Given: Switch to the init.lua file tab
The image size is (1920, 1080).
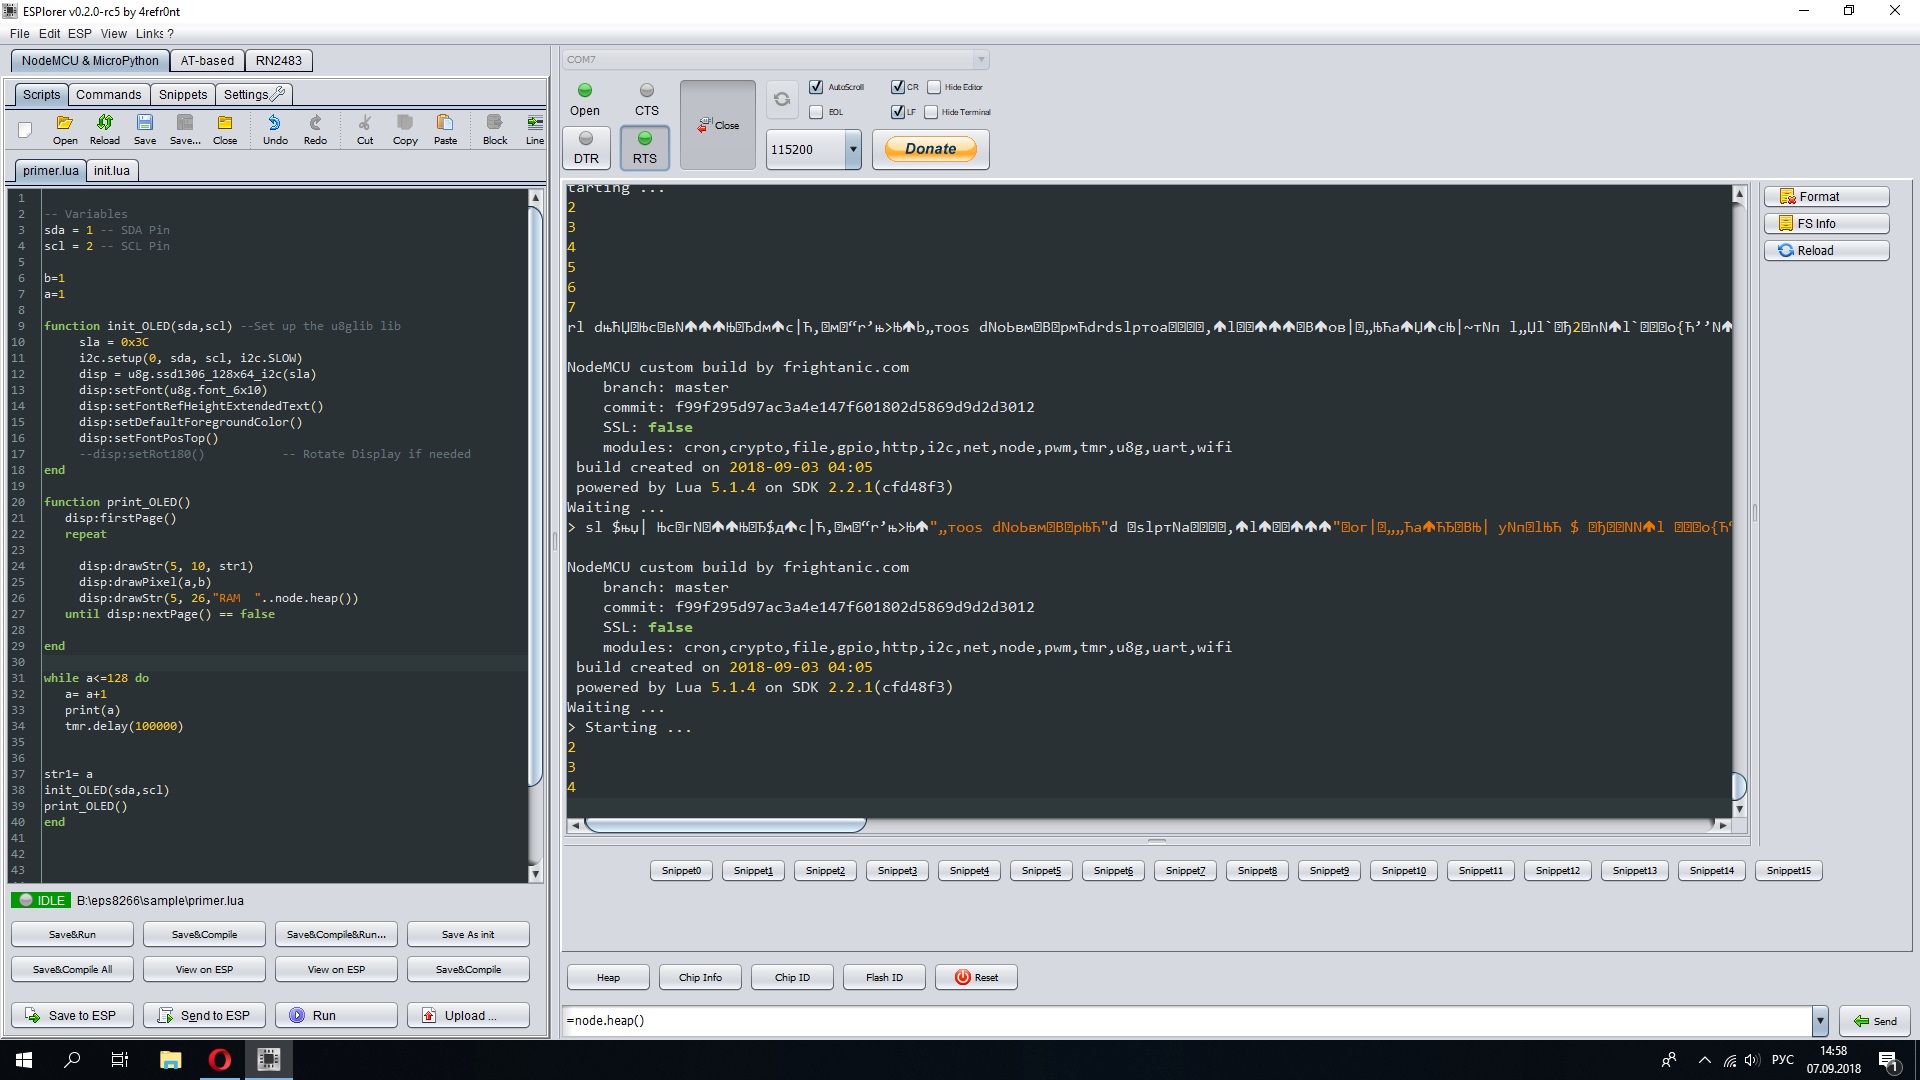Looking at the screenshot, I should point(112,171).
